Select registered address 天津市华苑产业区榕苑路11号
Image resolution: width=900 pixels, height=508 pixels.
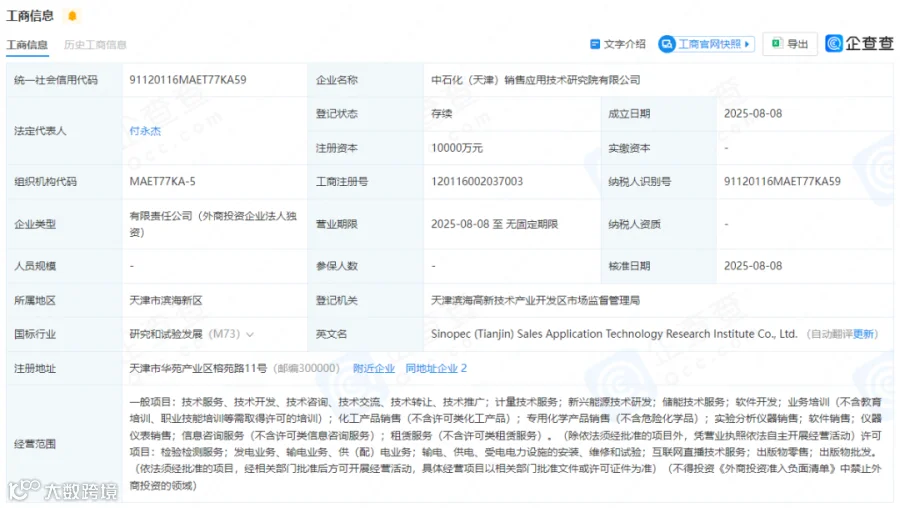[x=198, y=369]
